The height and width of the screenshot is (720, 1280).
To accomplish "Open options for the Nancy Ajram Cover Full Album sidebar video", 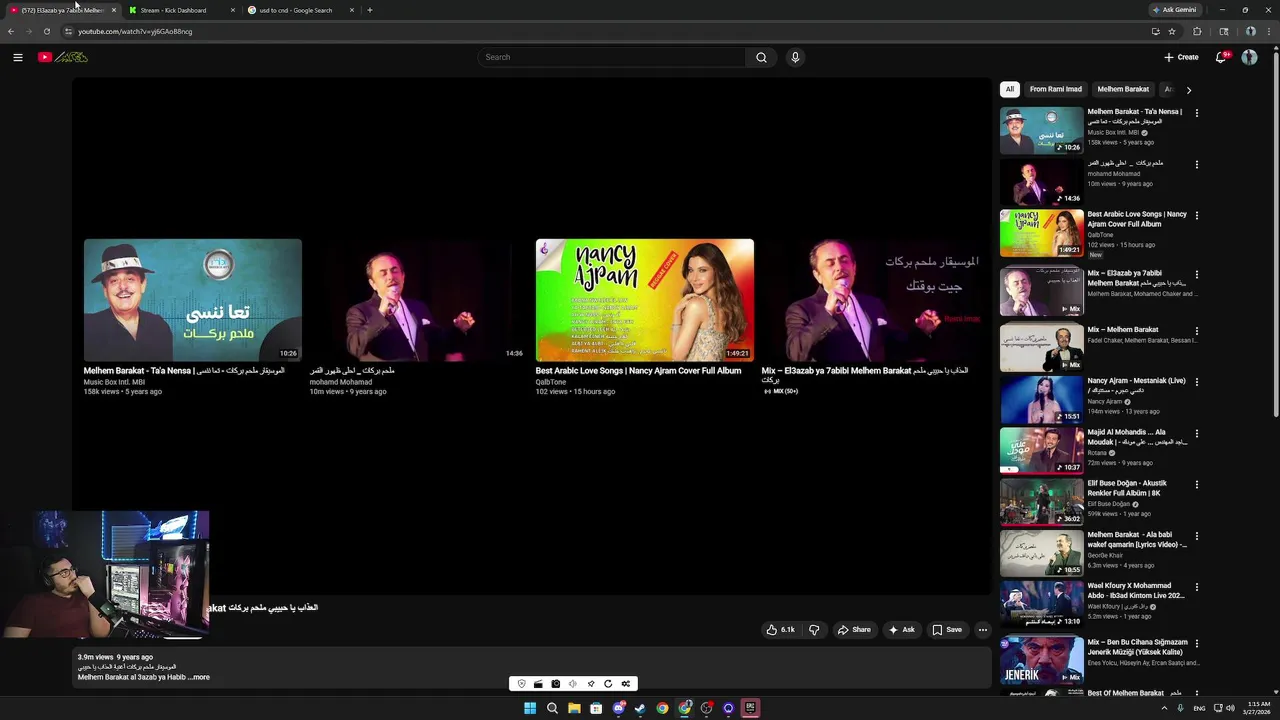I will coord(1196,215).
